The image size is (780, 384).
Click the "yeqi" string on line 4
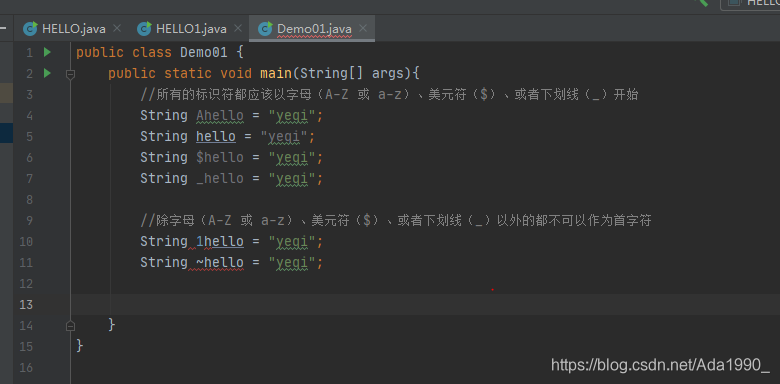(292, 115)
